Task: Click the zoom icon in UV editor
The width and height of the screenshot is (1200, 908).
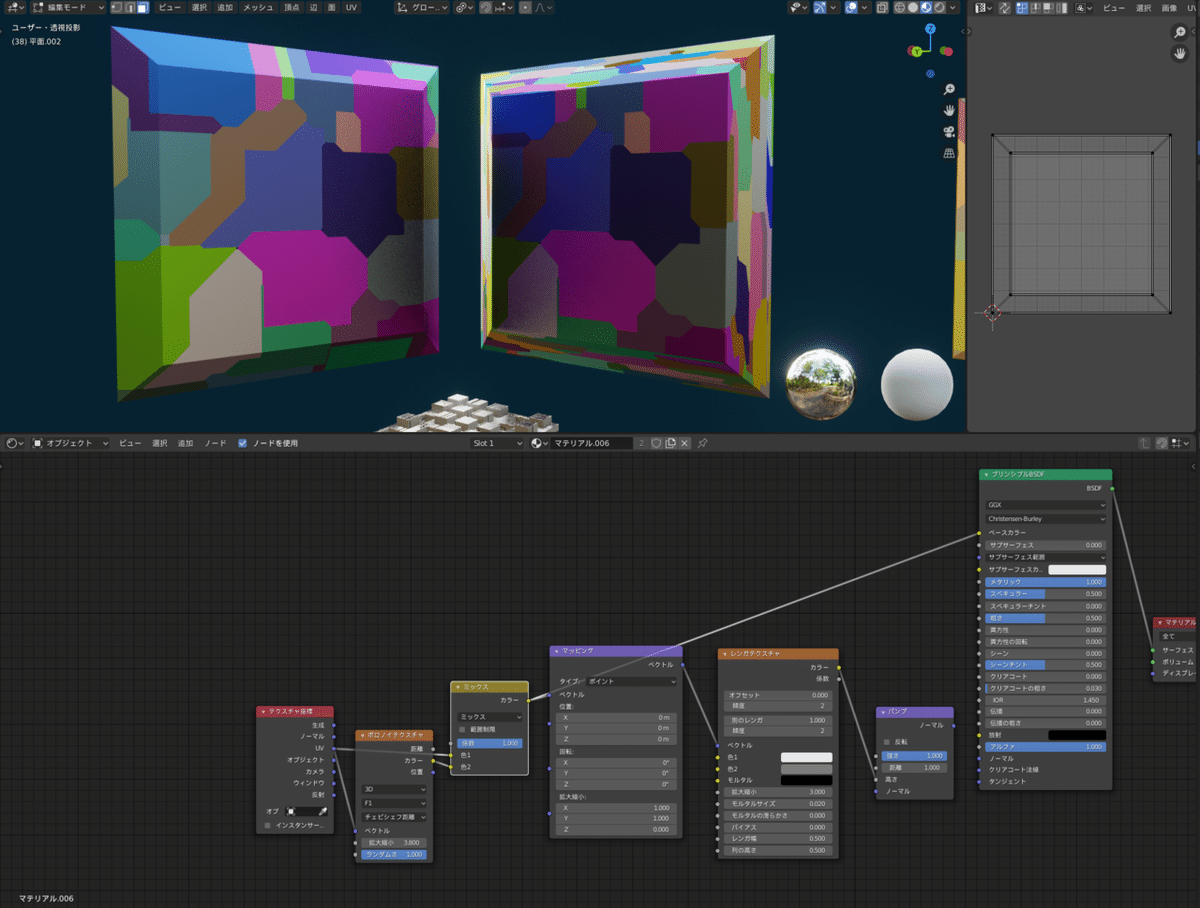Action: coord(1180,32)
